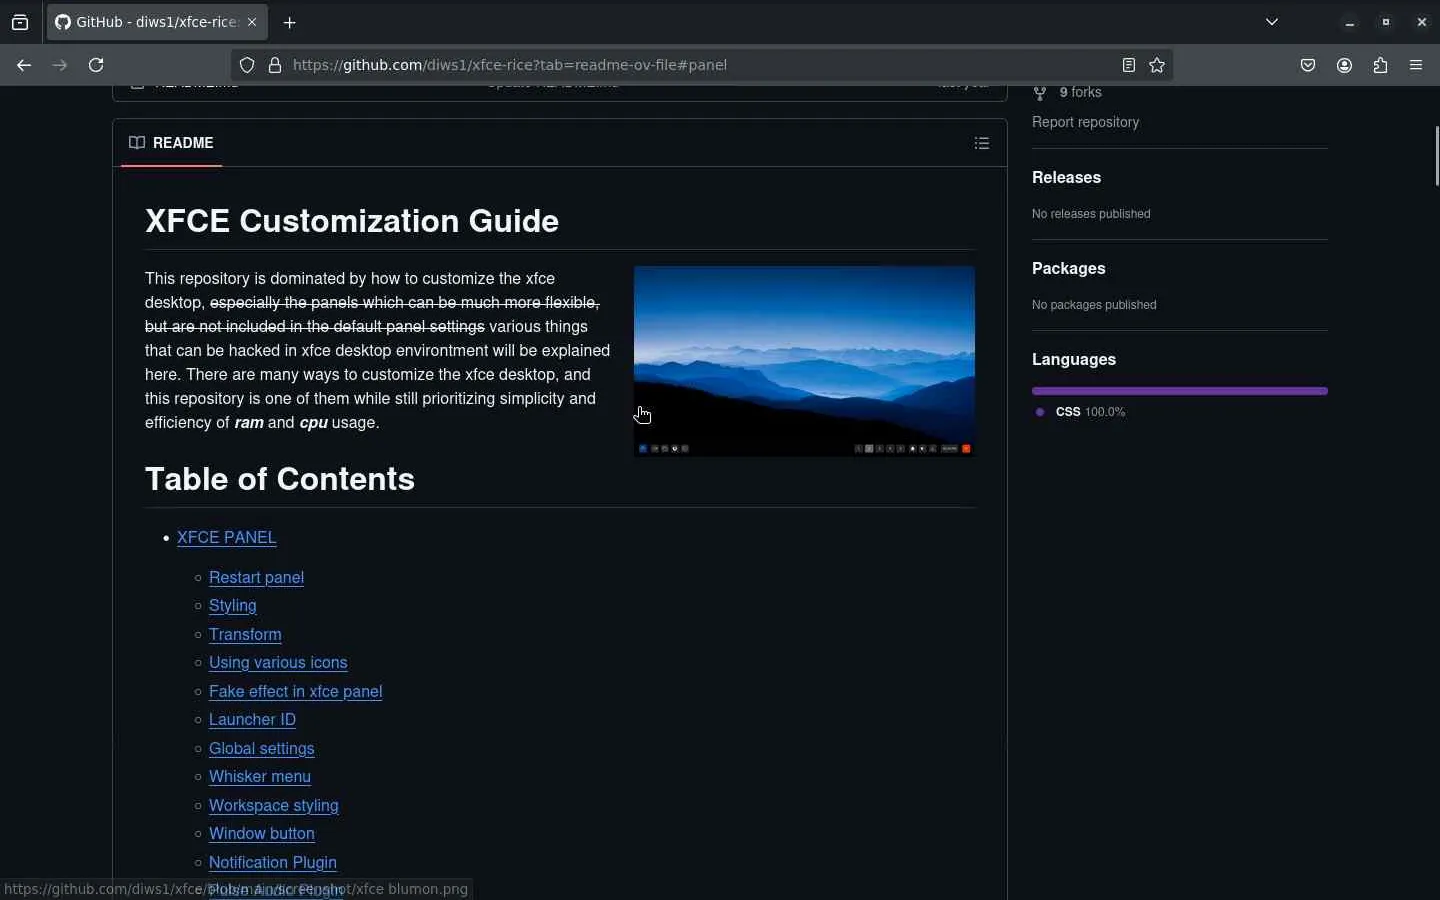Go back to the previous page
Viewport: 1440px width, 900px height.
pyautogui.click(x=24, y=65)
